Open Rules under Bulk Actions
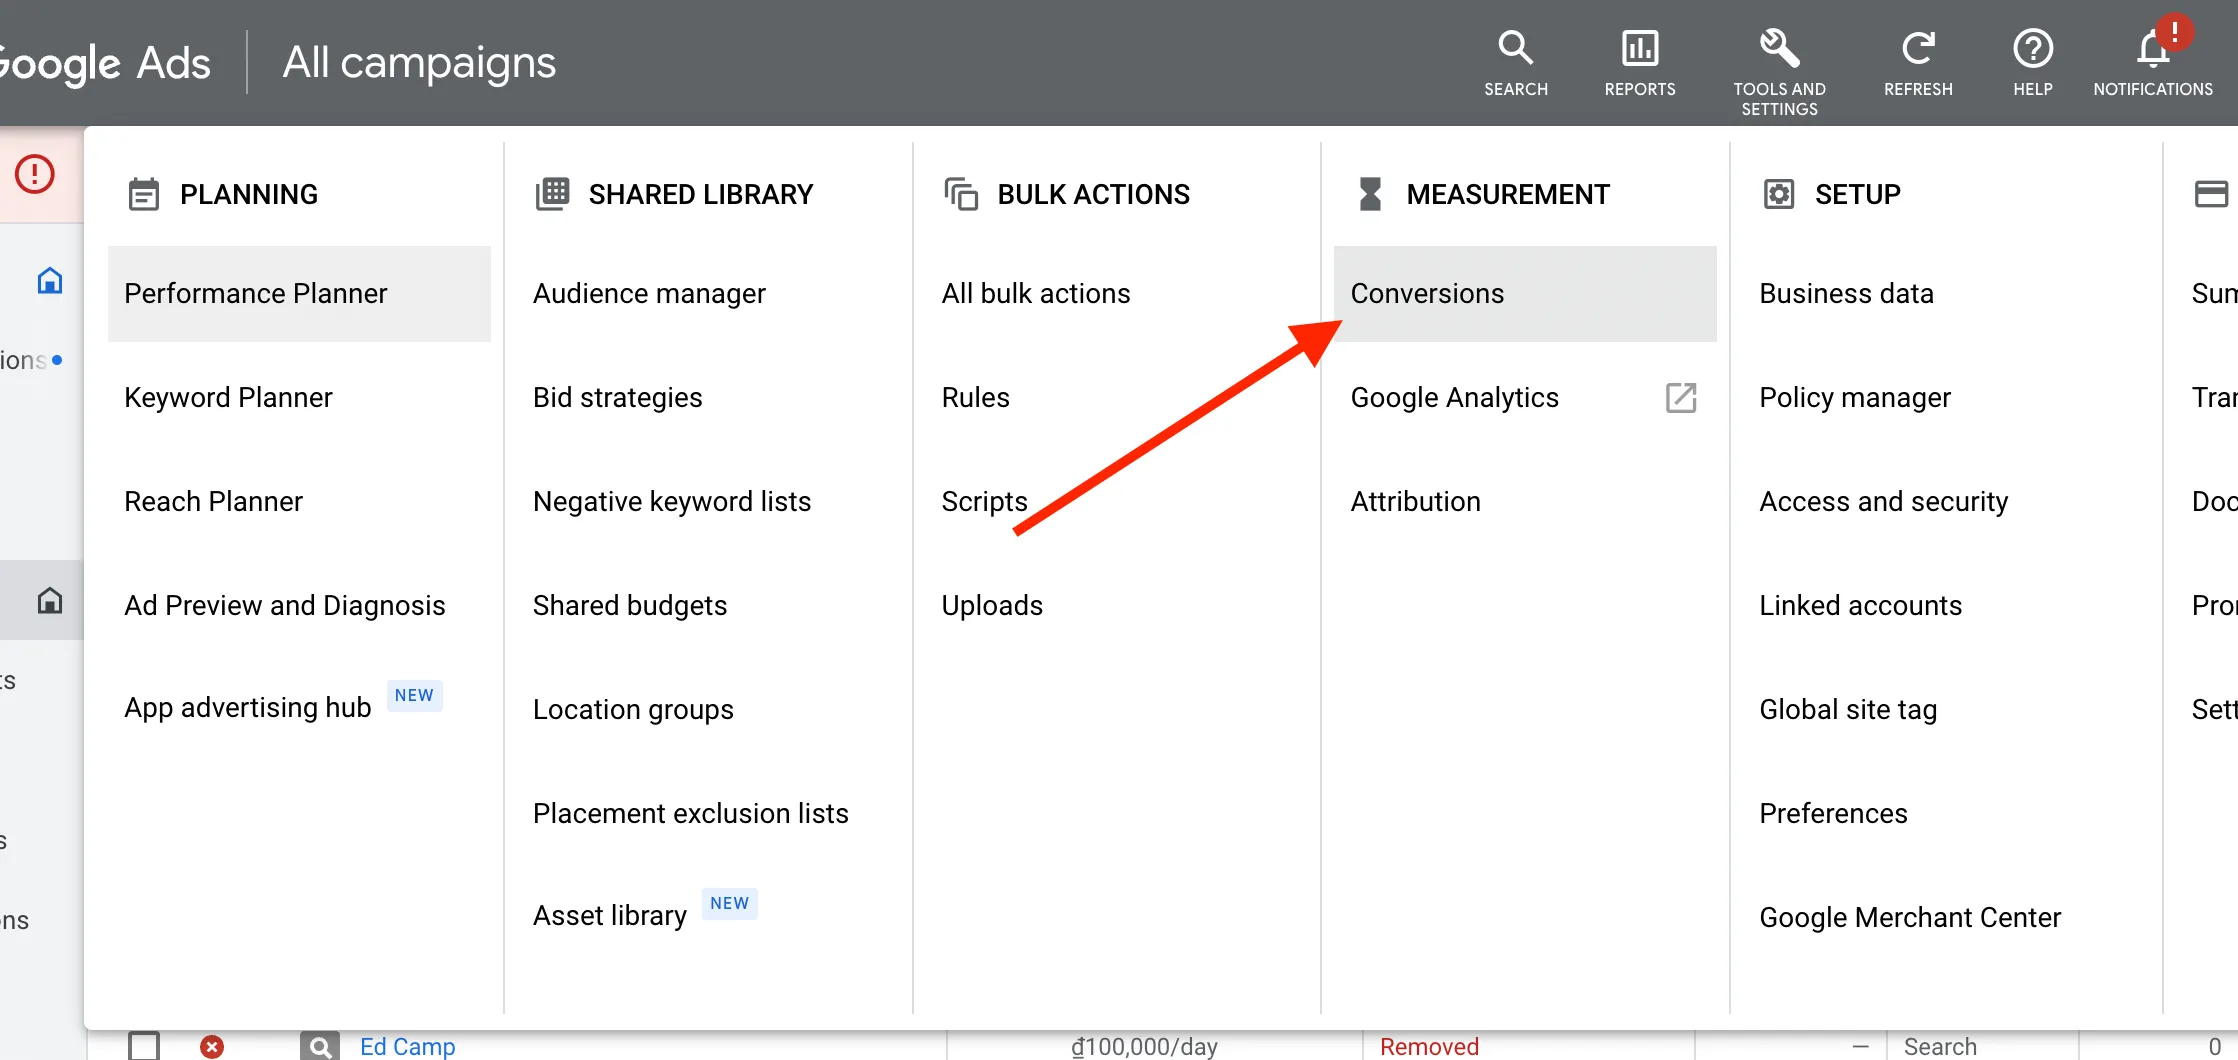This screenshot has height=1060, width=2238. pyautogui.click(x=976, y=398)
